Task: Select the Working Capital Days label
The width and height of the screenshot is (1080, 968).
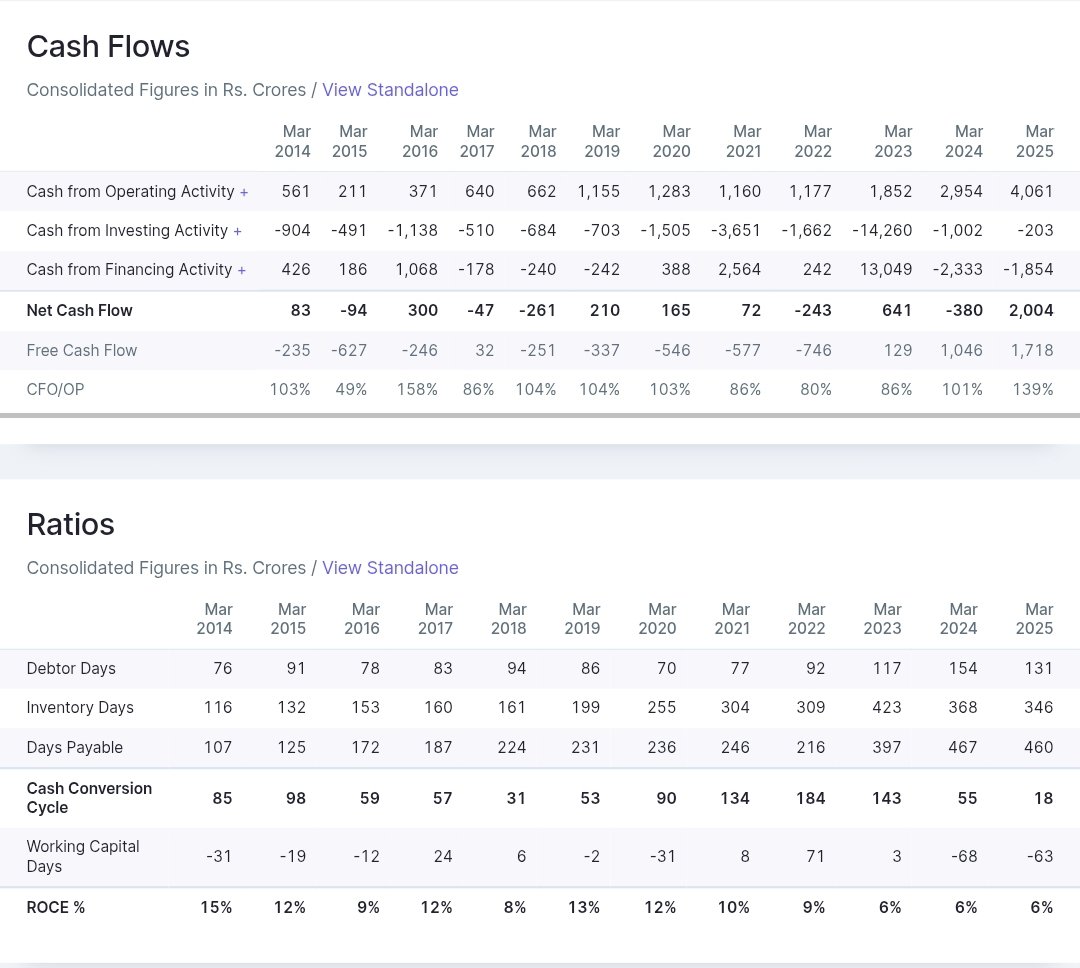Action: click(83, 856)
